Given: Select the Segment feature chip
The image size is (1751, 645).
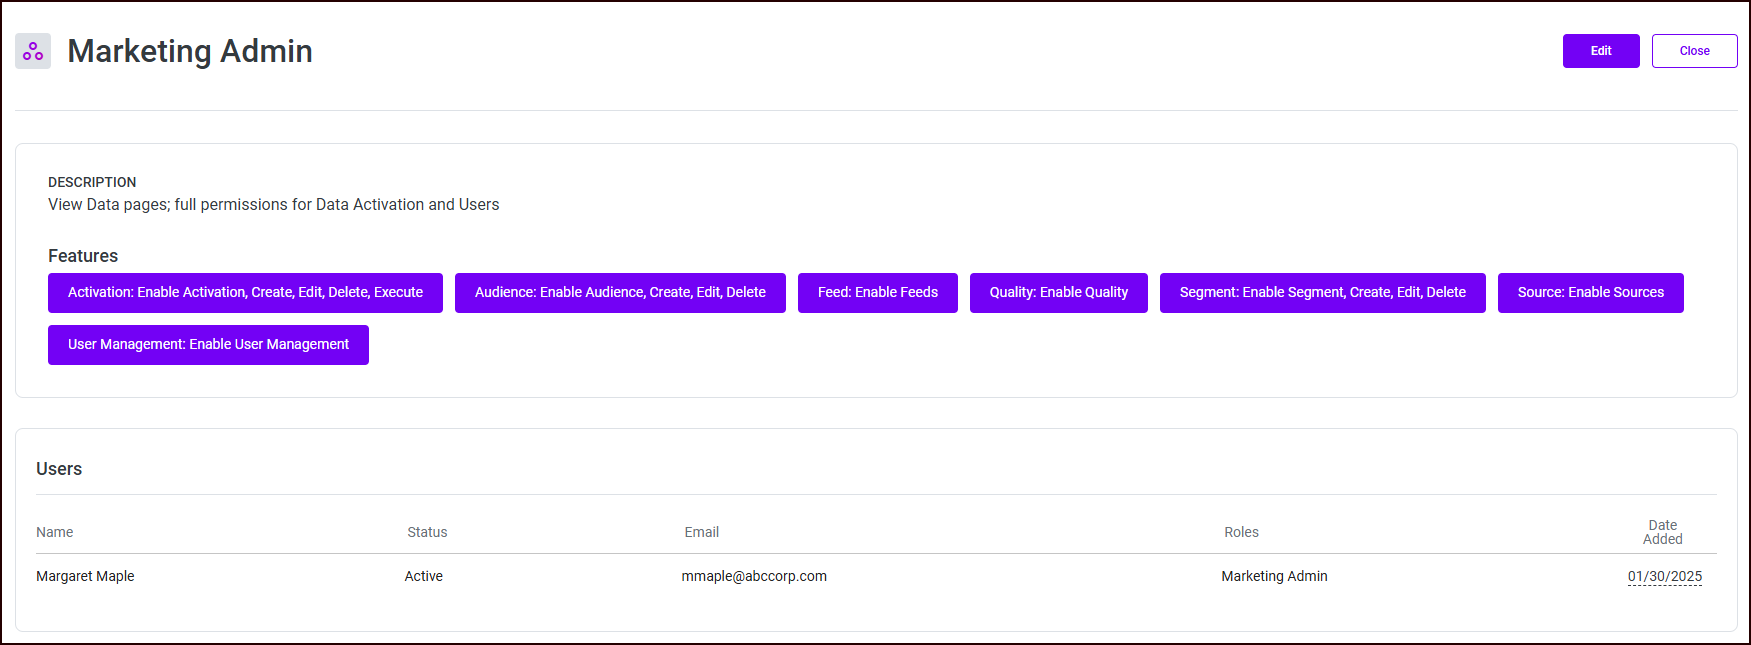Looking at the screenshot, I should 1322,293.
